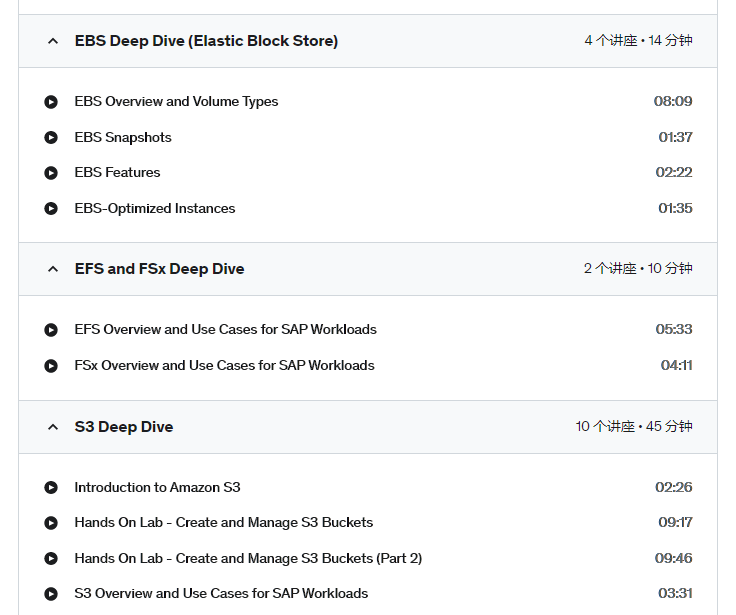Open Hands On Lab - Create and Manage S3 Buckets
The width and height of the screenshot is (736, 615).
point(223,523)
